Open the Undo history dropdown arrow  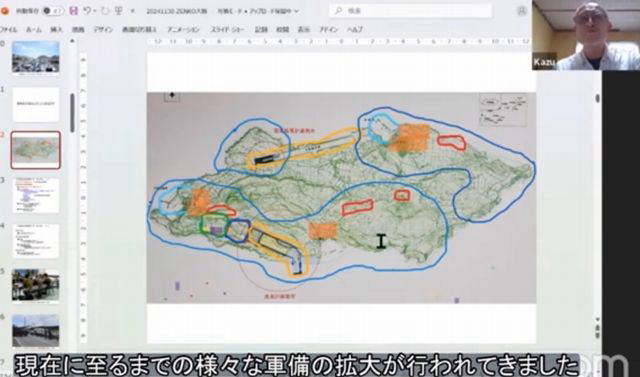point(95,11)
